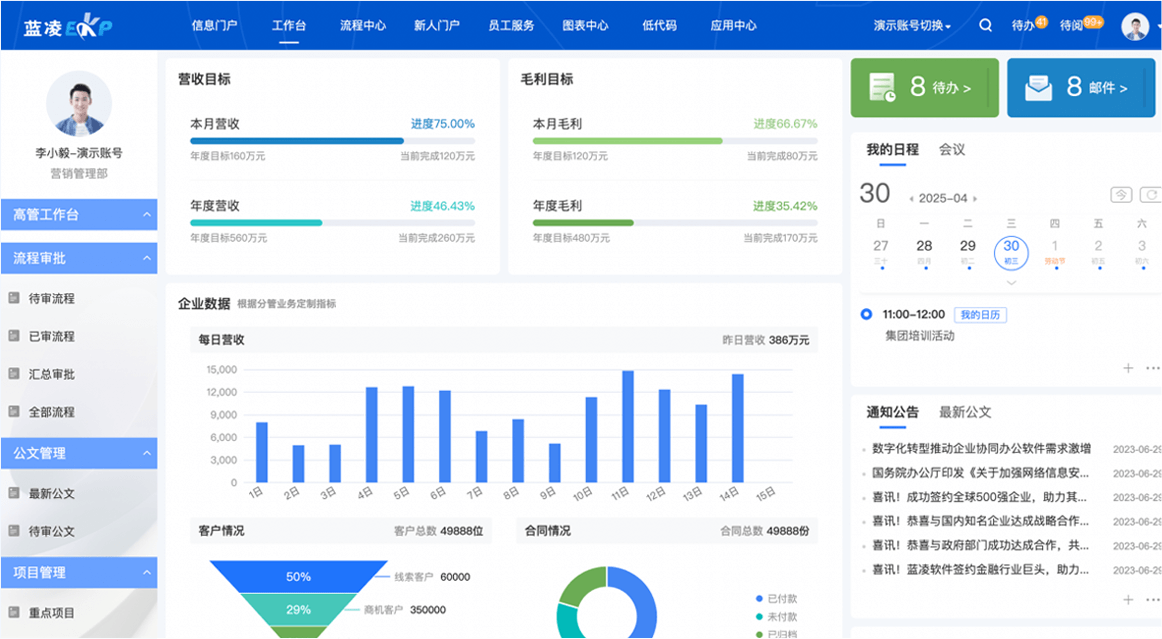Switch to the 会议 tab
1162x639 pixels.
[952, 150]
